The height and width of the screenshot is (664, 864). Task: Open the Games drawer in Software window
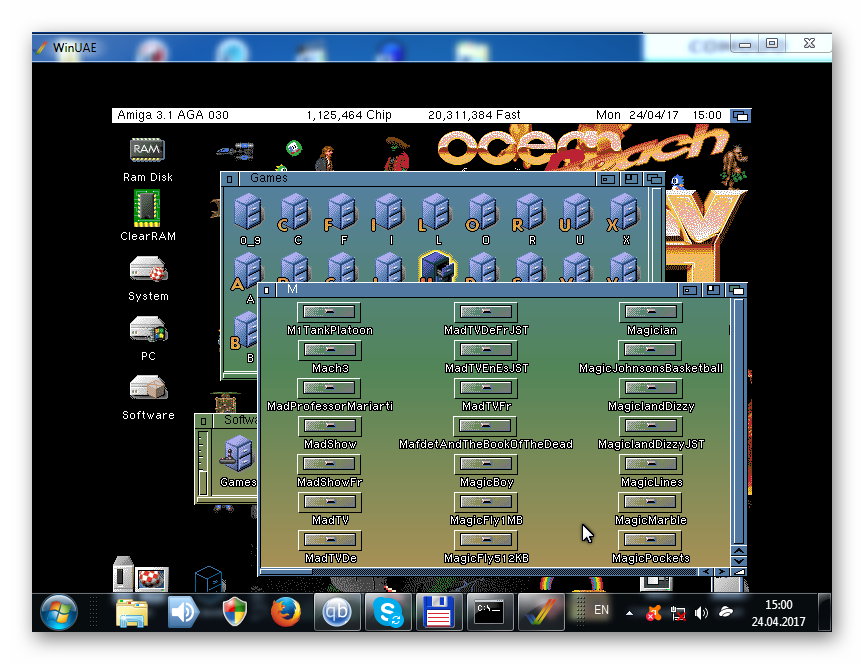tap(237, 454)
